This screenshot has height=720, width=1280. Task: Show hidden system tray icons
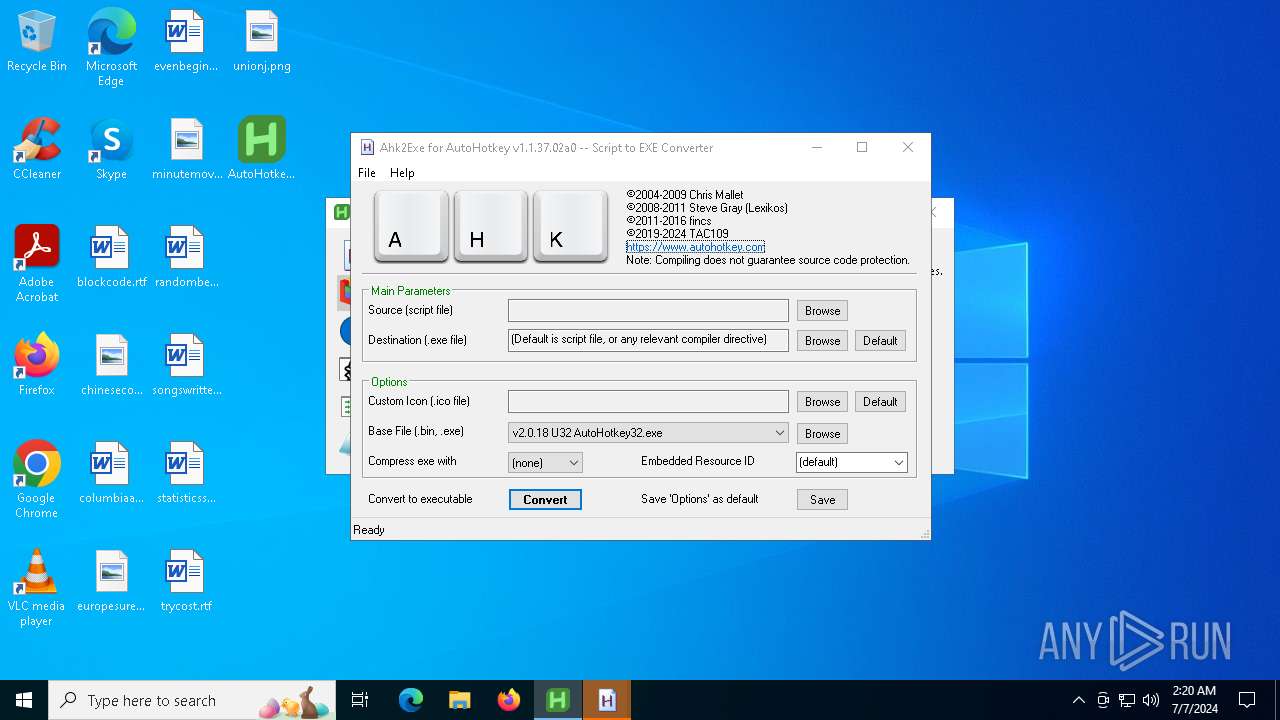pyautogui.click(x=1078, y=700)
